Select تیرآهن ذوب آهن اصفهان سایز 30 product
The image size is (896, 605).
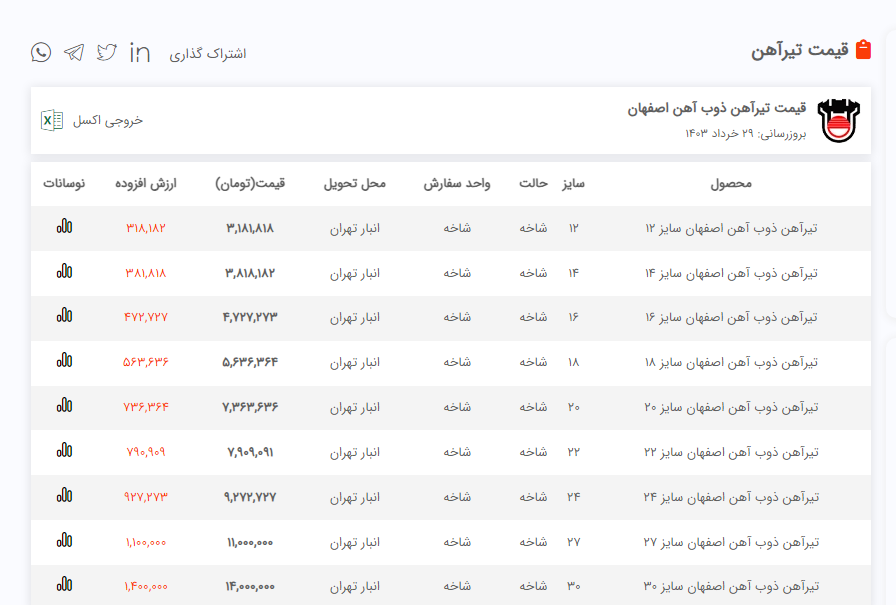[732, 586]
